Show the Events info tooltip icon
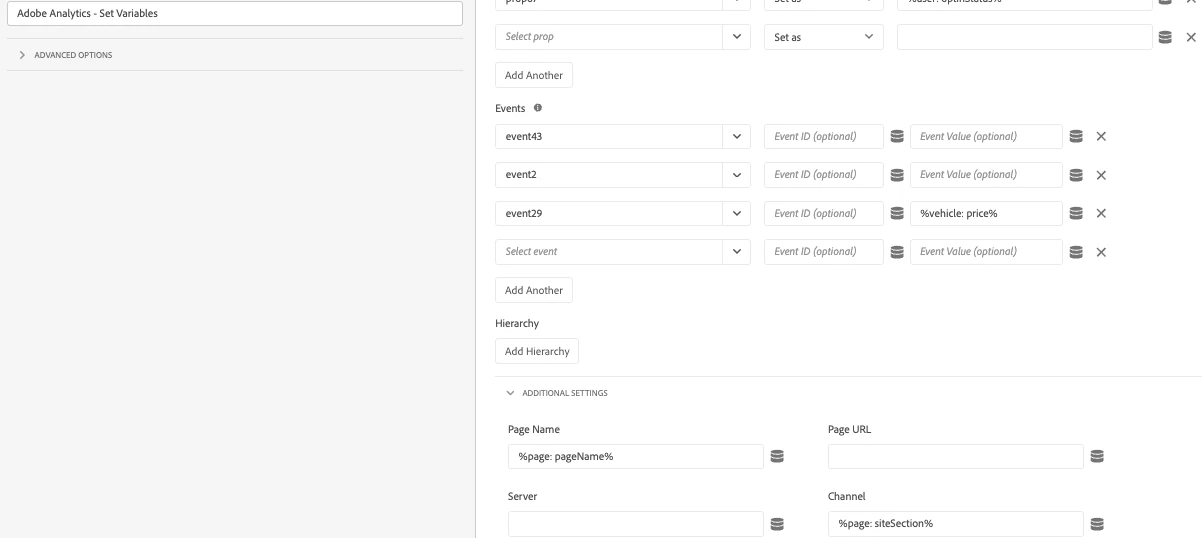The image size is (1202, 538). (538, 108)
